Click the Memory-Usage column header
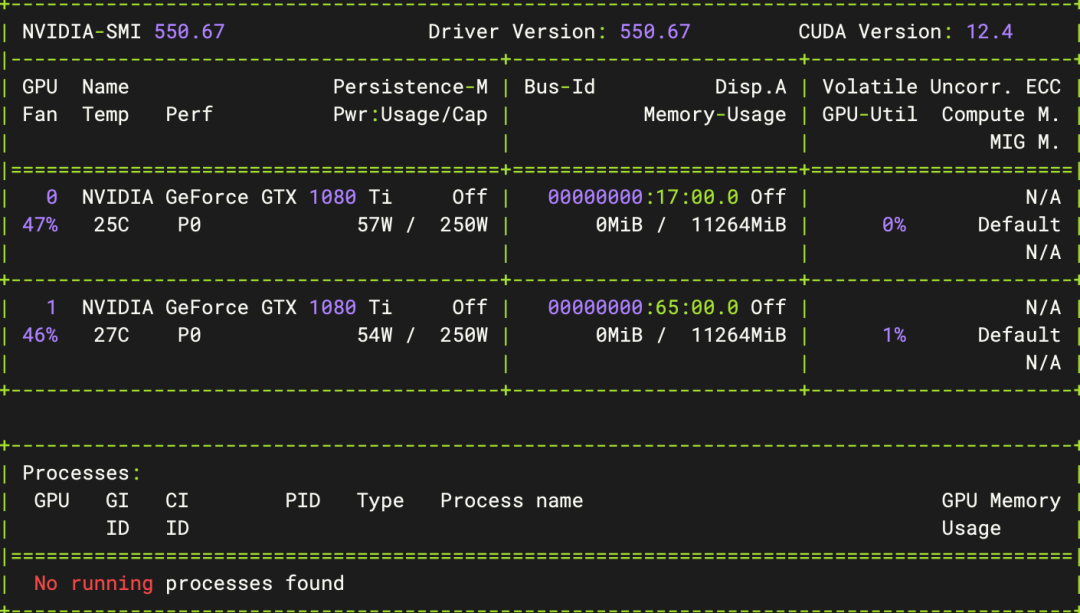Viewport: 1080px width, 613px height. pos(714,115)
